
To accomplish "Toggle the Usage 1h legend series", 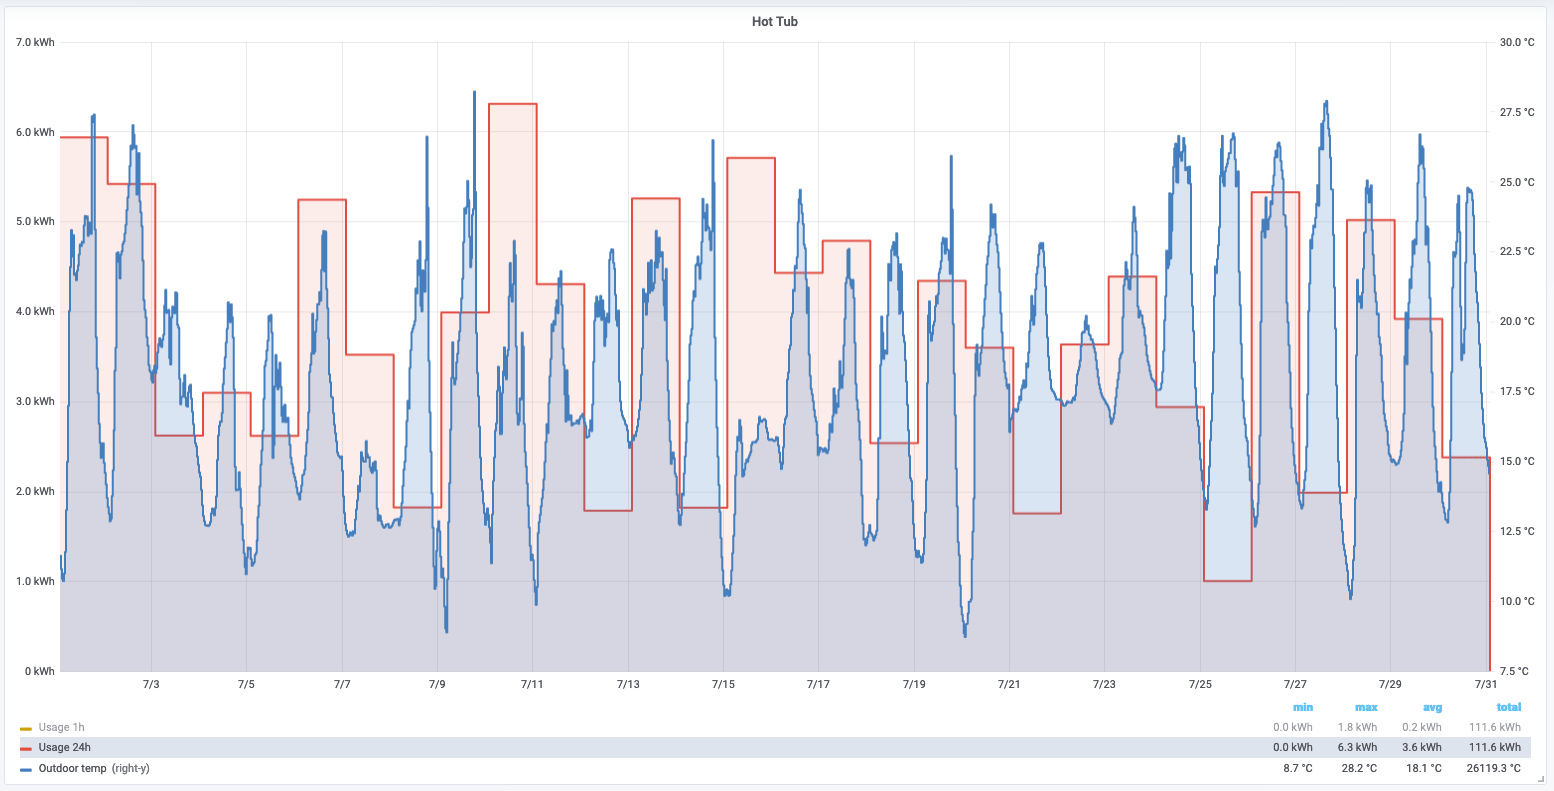I will (63, 727).
